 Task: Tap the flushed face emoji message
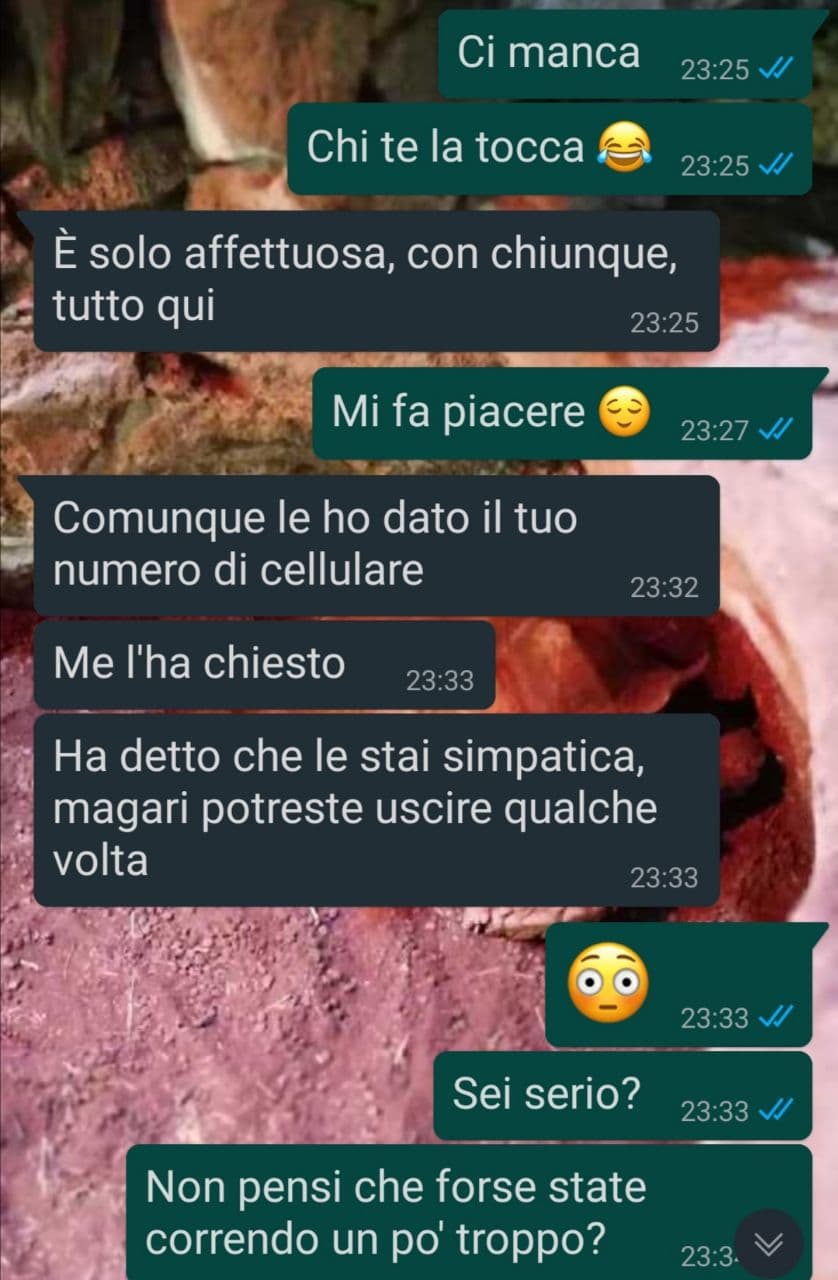(x=608, y=983)
